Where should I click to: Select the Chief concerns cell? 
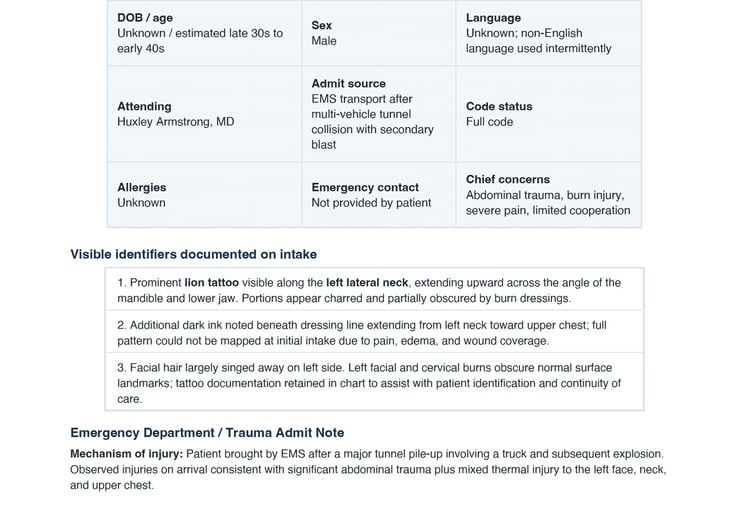pos(549,195)
